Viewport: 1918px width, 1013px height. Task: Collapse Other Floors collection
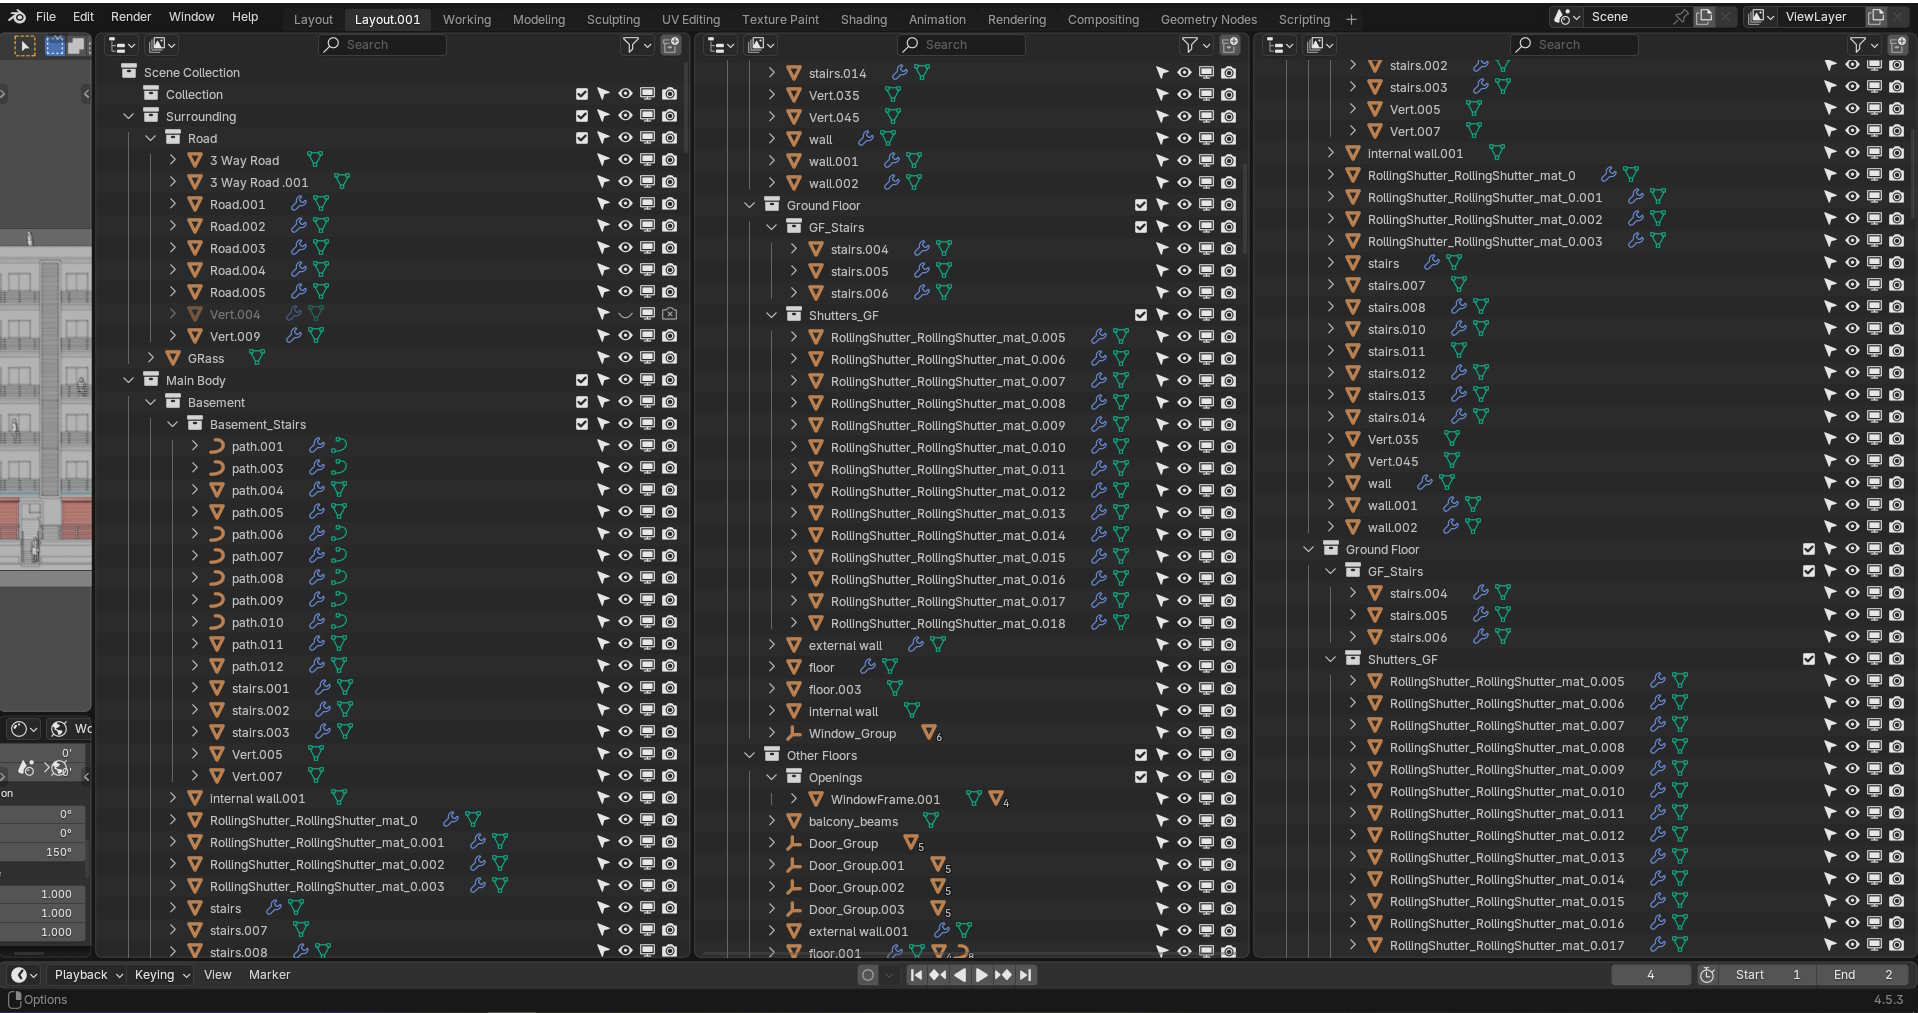point(750,755)
